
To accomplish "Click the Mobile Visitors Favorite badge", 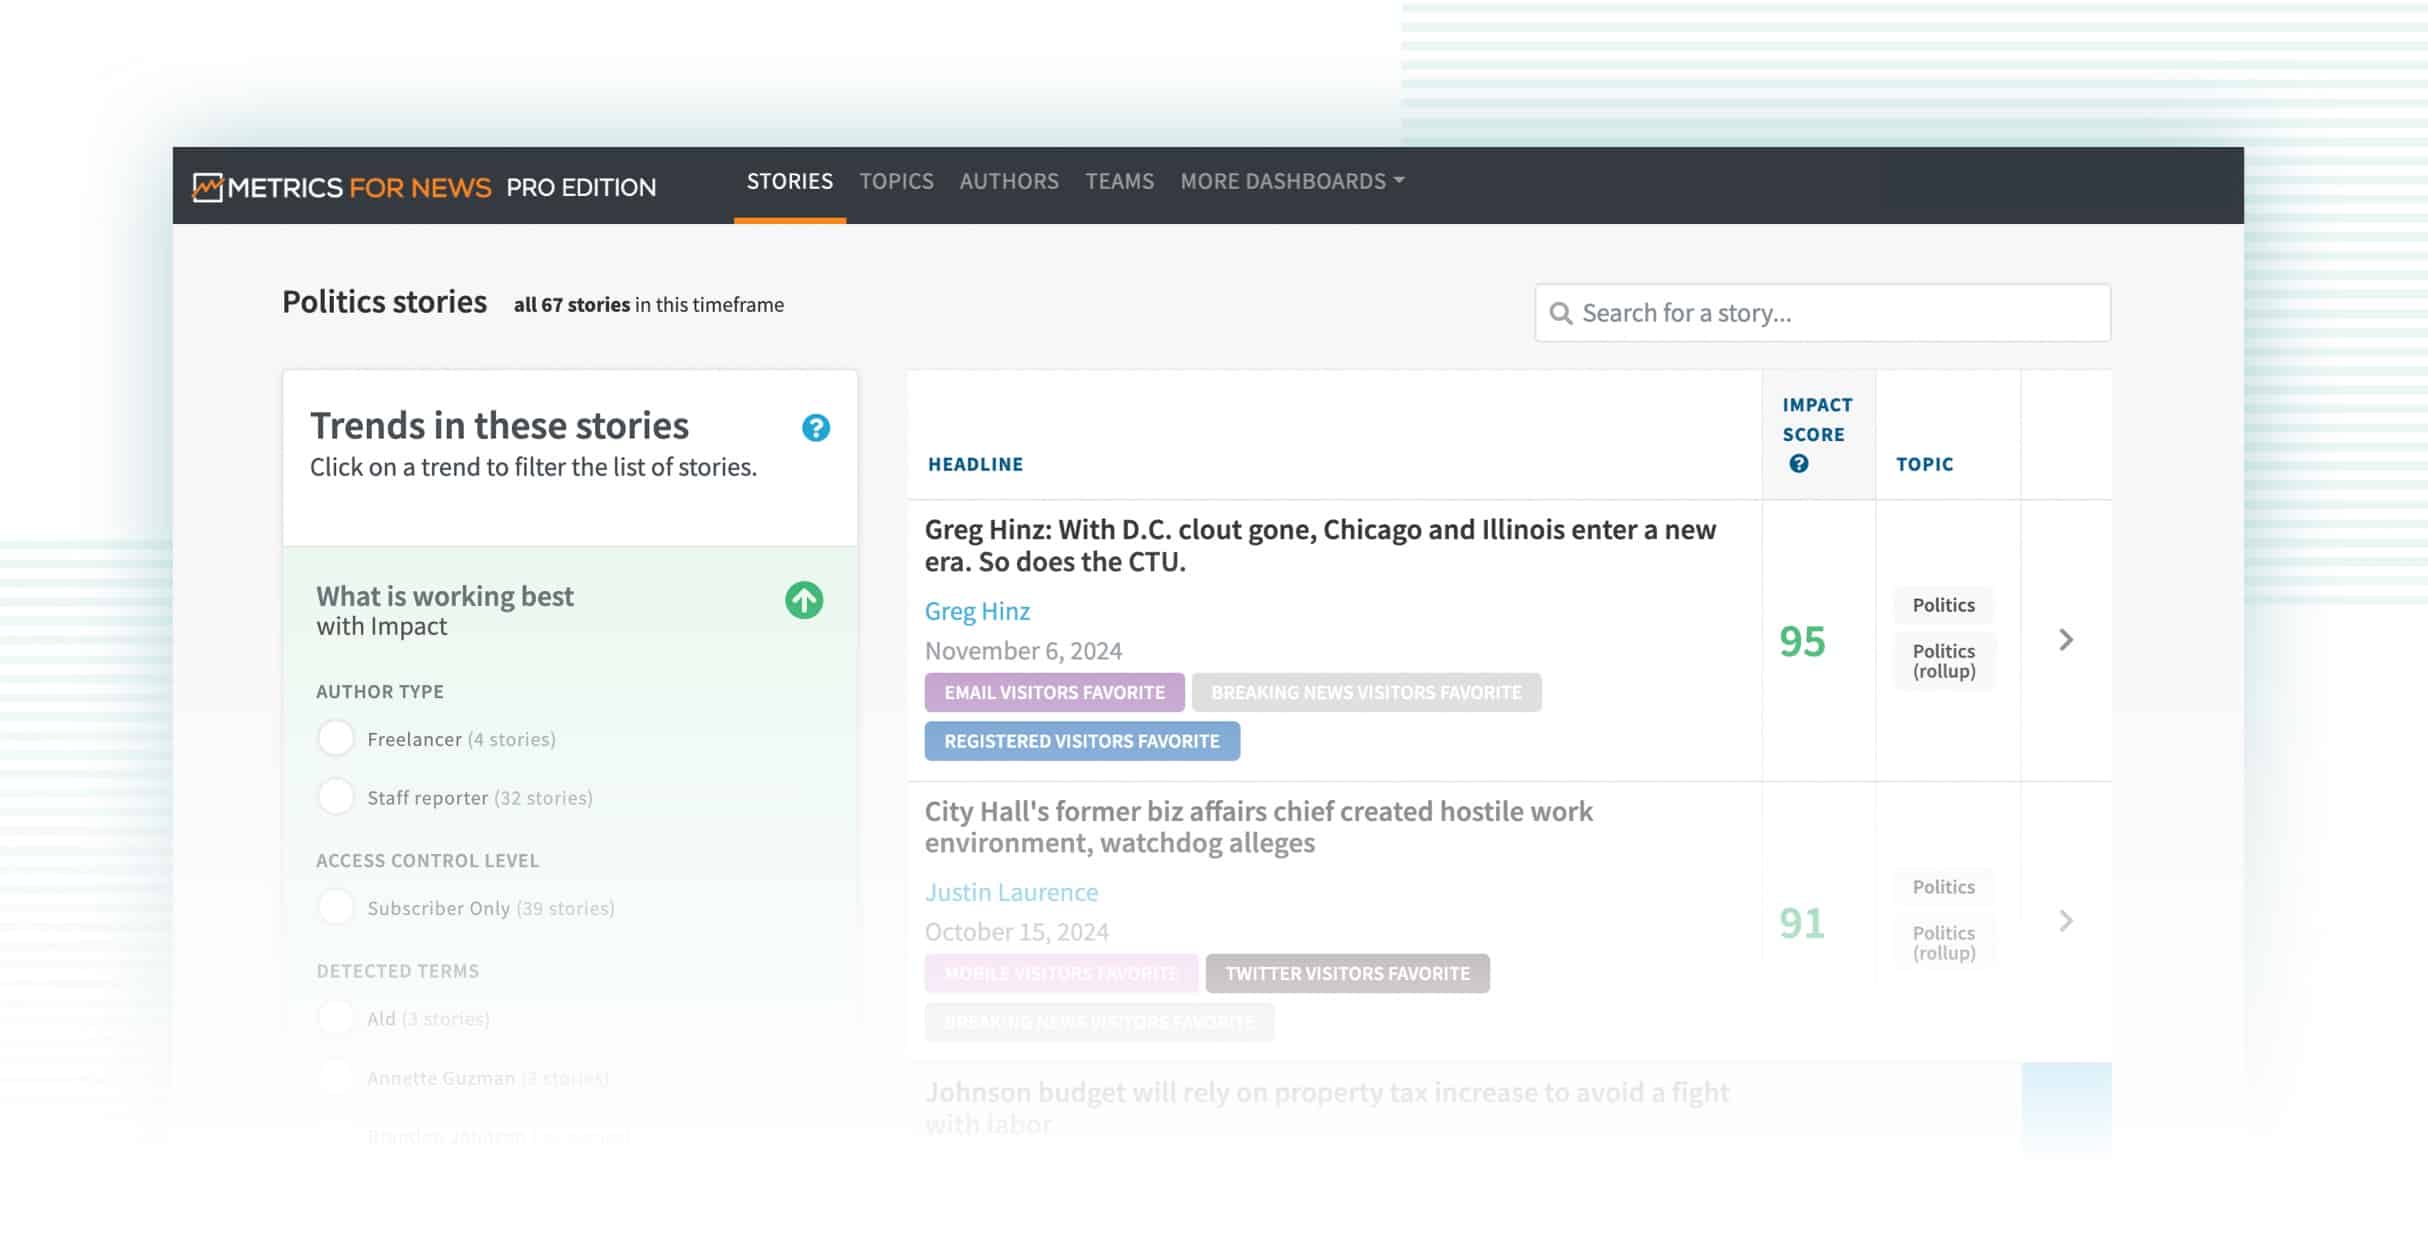I will coord(1061,973).
